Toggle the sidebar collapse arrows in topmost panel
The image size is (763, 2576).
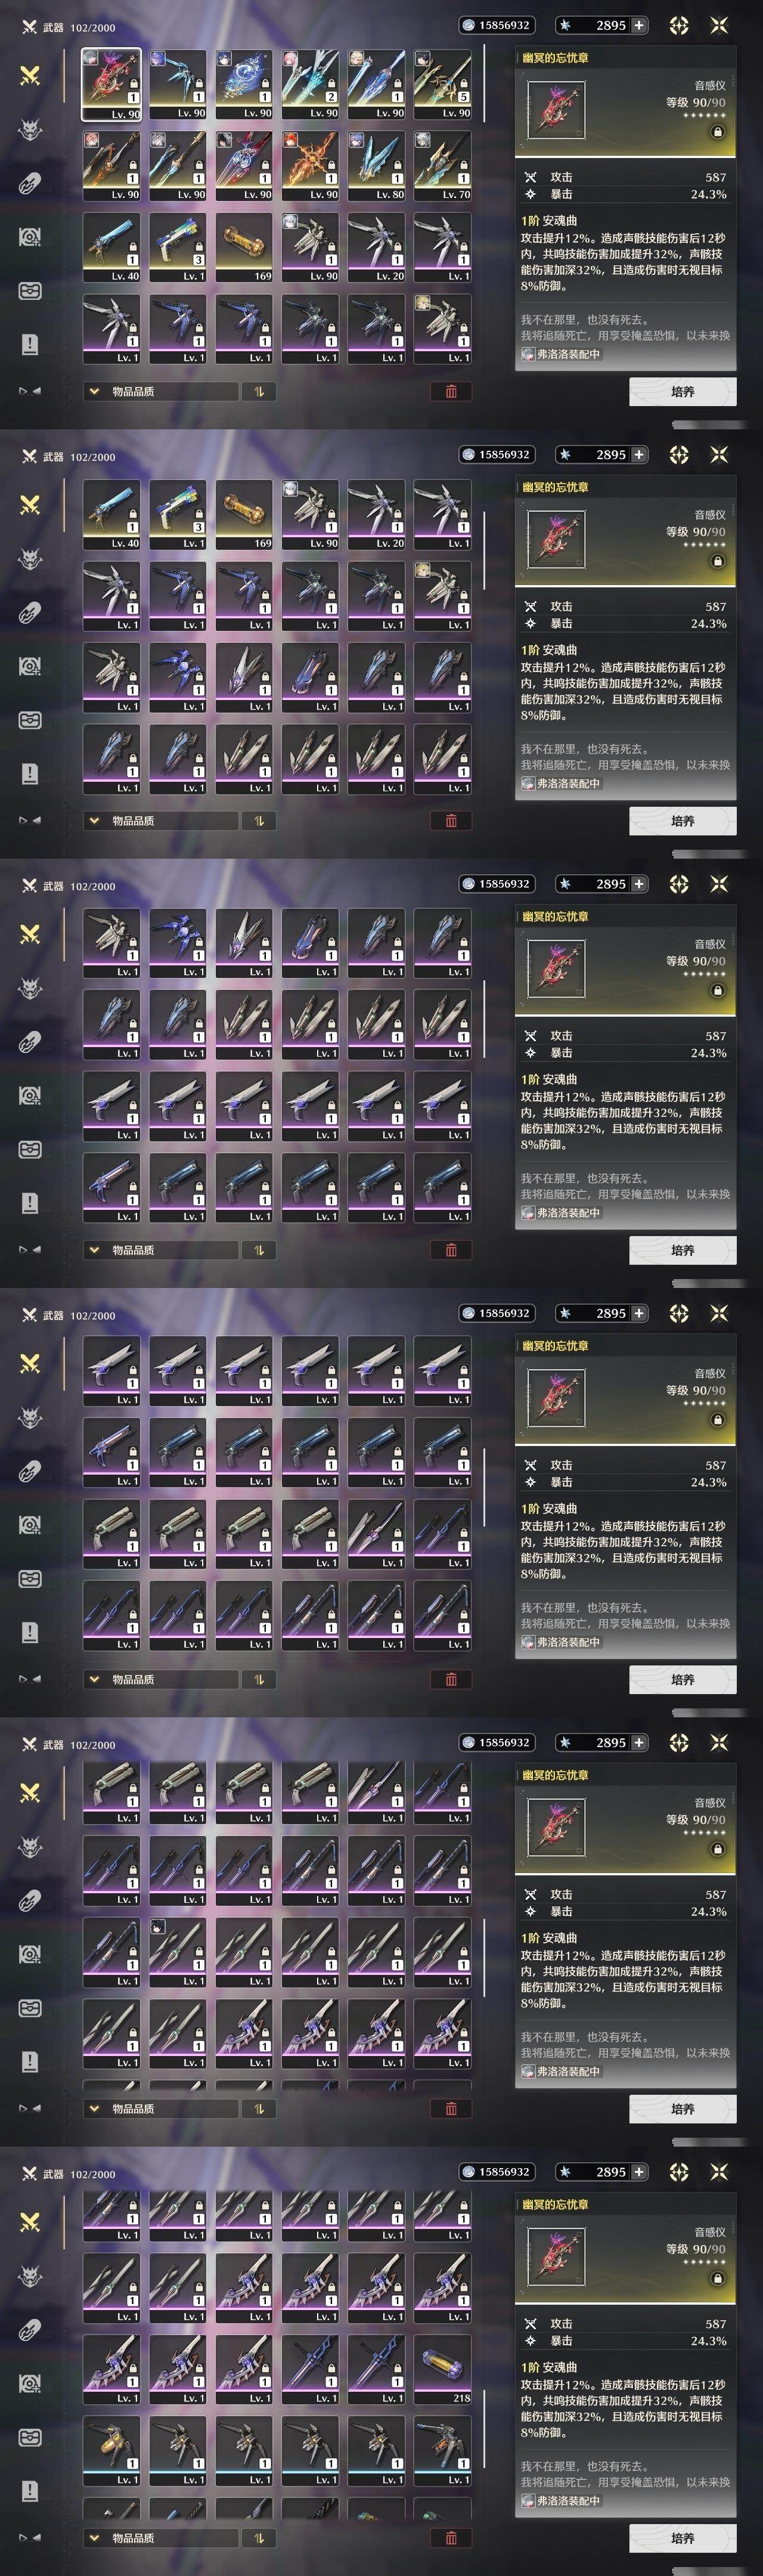[x=30, y=391]
